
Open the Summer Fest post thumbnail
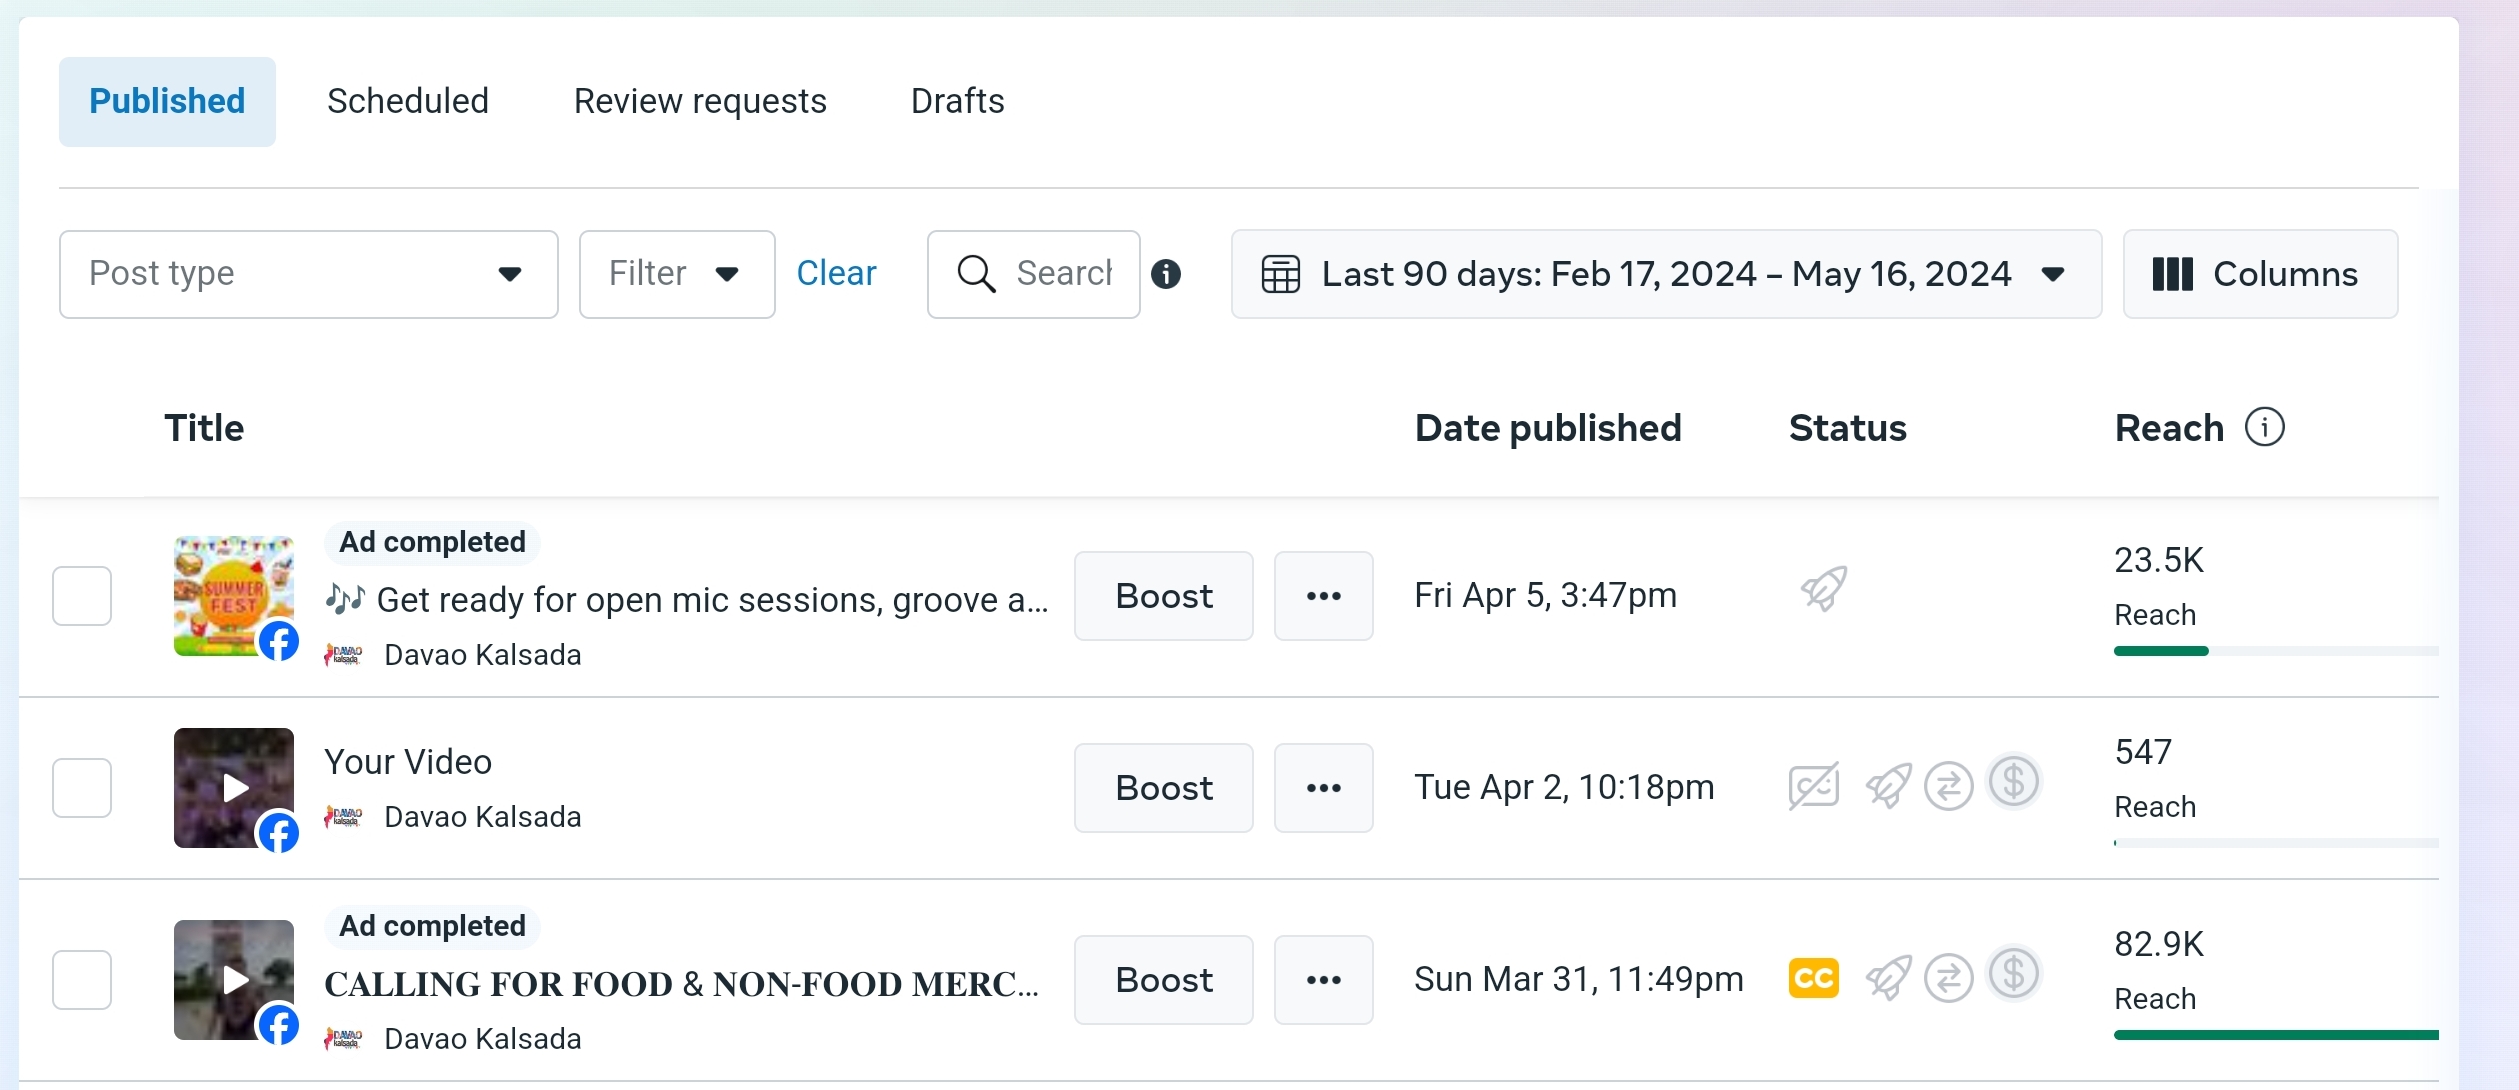click(233, 595)
